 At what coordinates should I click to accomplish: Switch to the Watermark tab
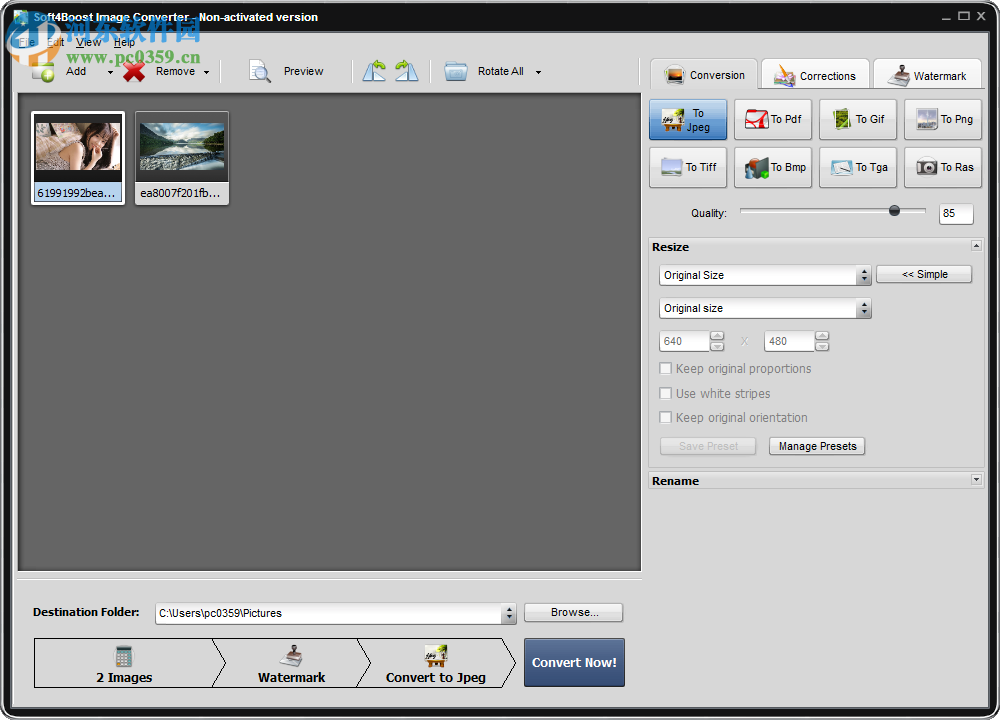click(x=928, y=74)
